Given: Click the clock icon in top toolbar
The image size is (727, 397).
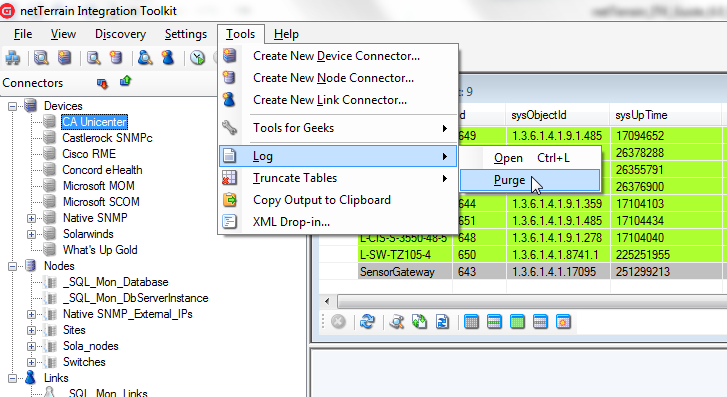Looking at the screenshot, I should pyautogui.click(x=198, y=58).
